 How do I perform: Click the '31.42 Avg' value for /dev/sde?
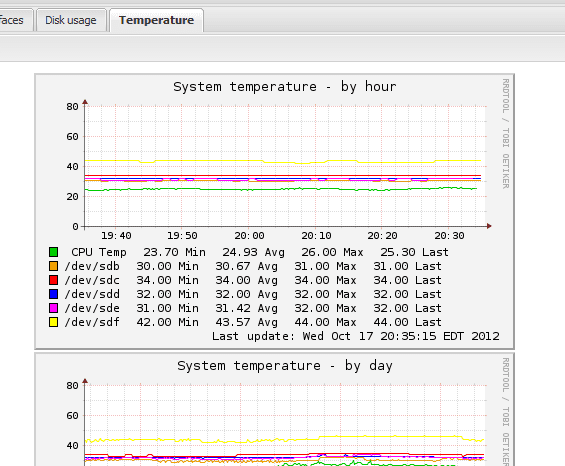(246, 309)
